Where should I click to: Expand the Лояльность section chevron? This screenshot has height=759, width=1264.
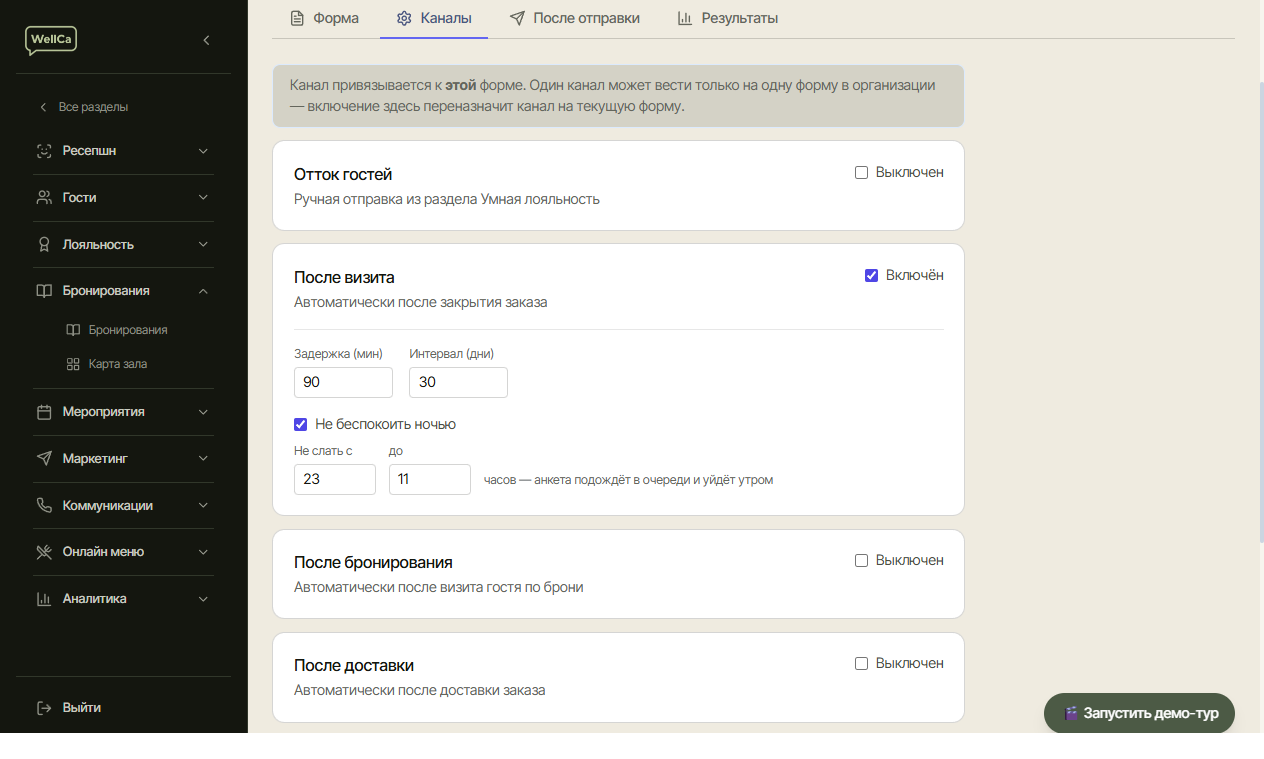click(x=203, y=245)
